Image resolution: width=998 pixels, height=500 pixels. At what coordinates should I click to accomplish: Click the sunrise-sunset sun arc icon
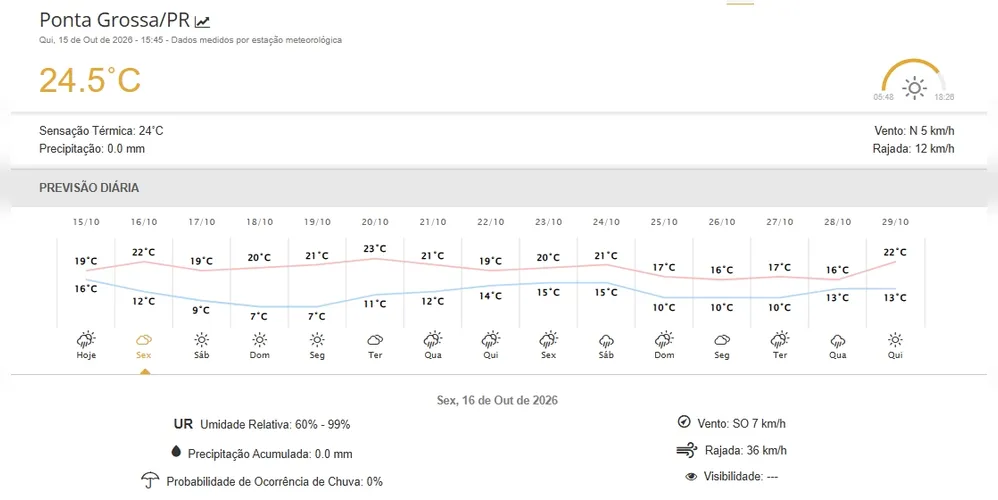914,80
